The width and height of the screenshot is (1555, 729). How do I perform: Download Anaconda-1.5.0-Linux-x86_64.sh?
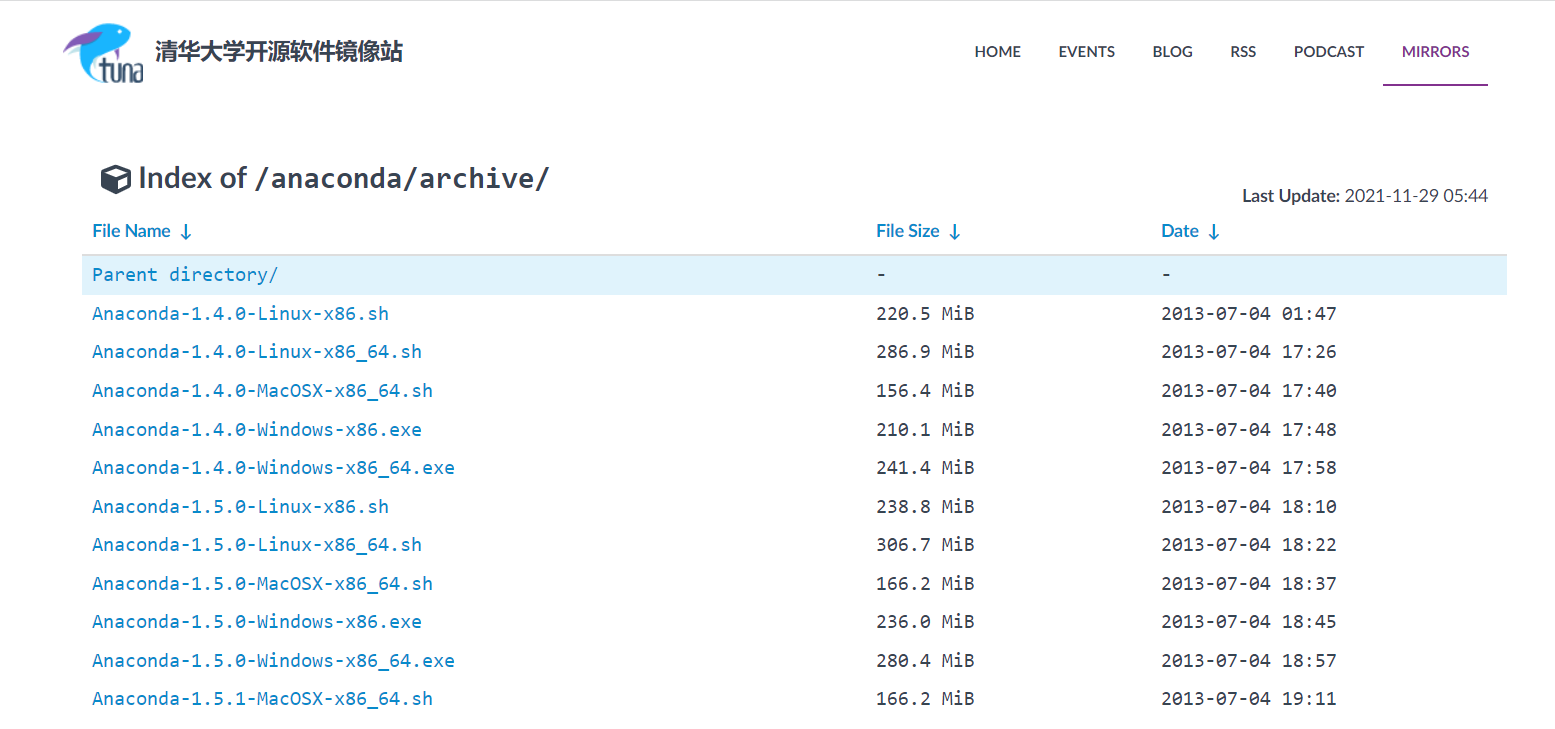257,544
